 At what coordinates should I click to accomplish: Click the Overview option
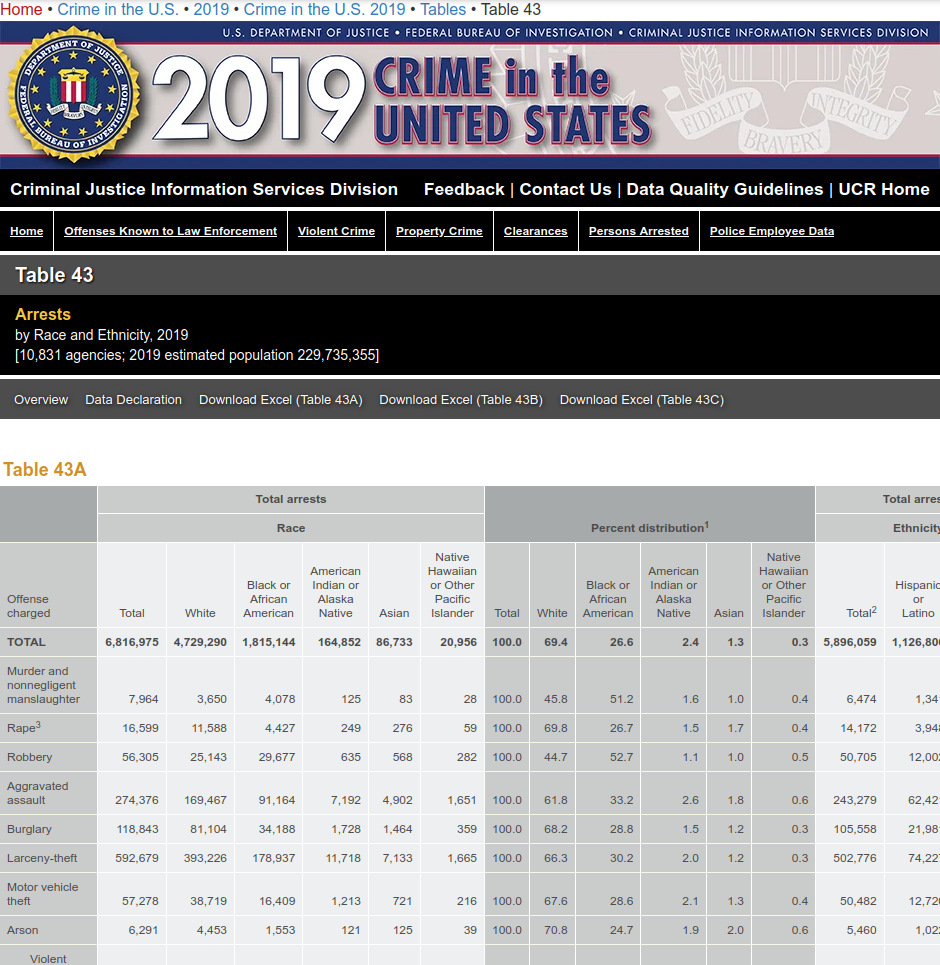tap(41, 399)
